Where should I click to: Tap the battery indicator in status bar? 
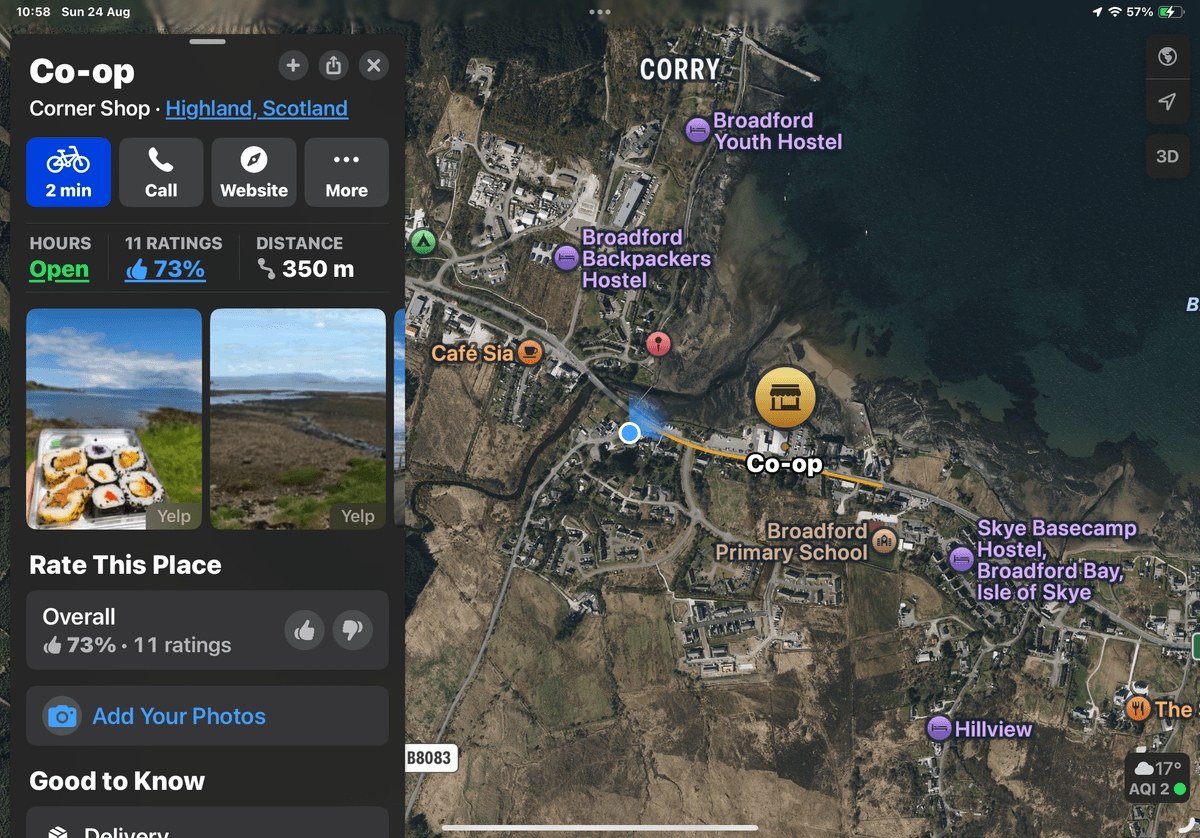click(x=1171, y=12)
